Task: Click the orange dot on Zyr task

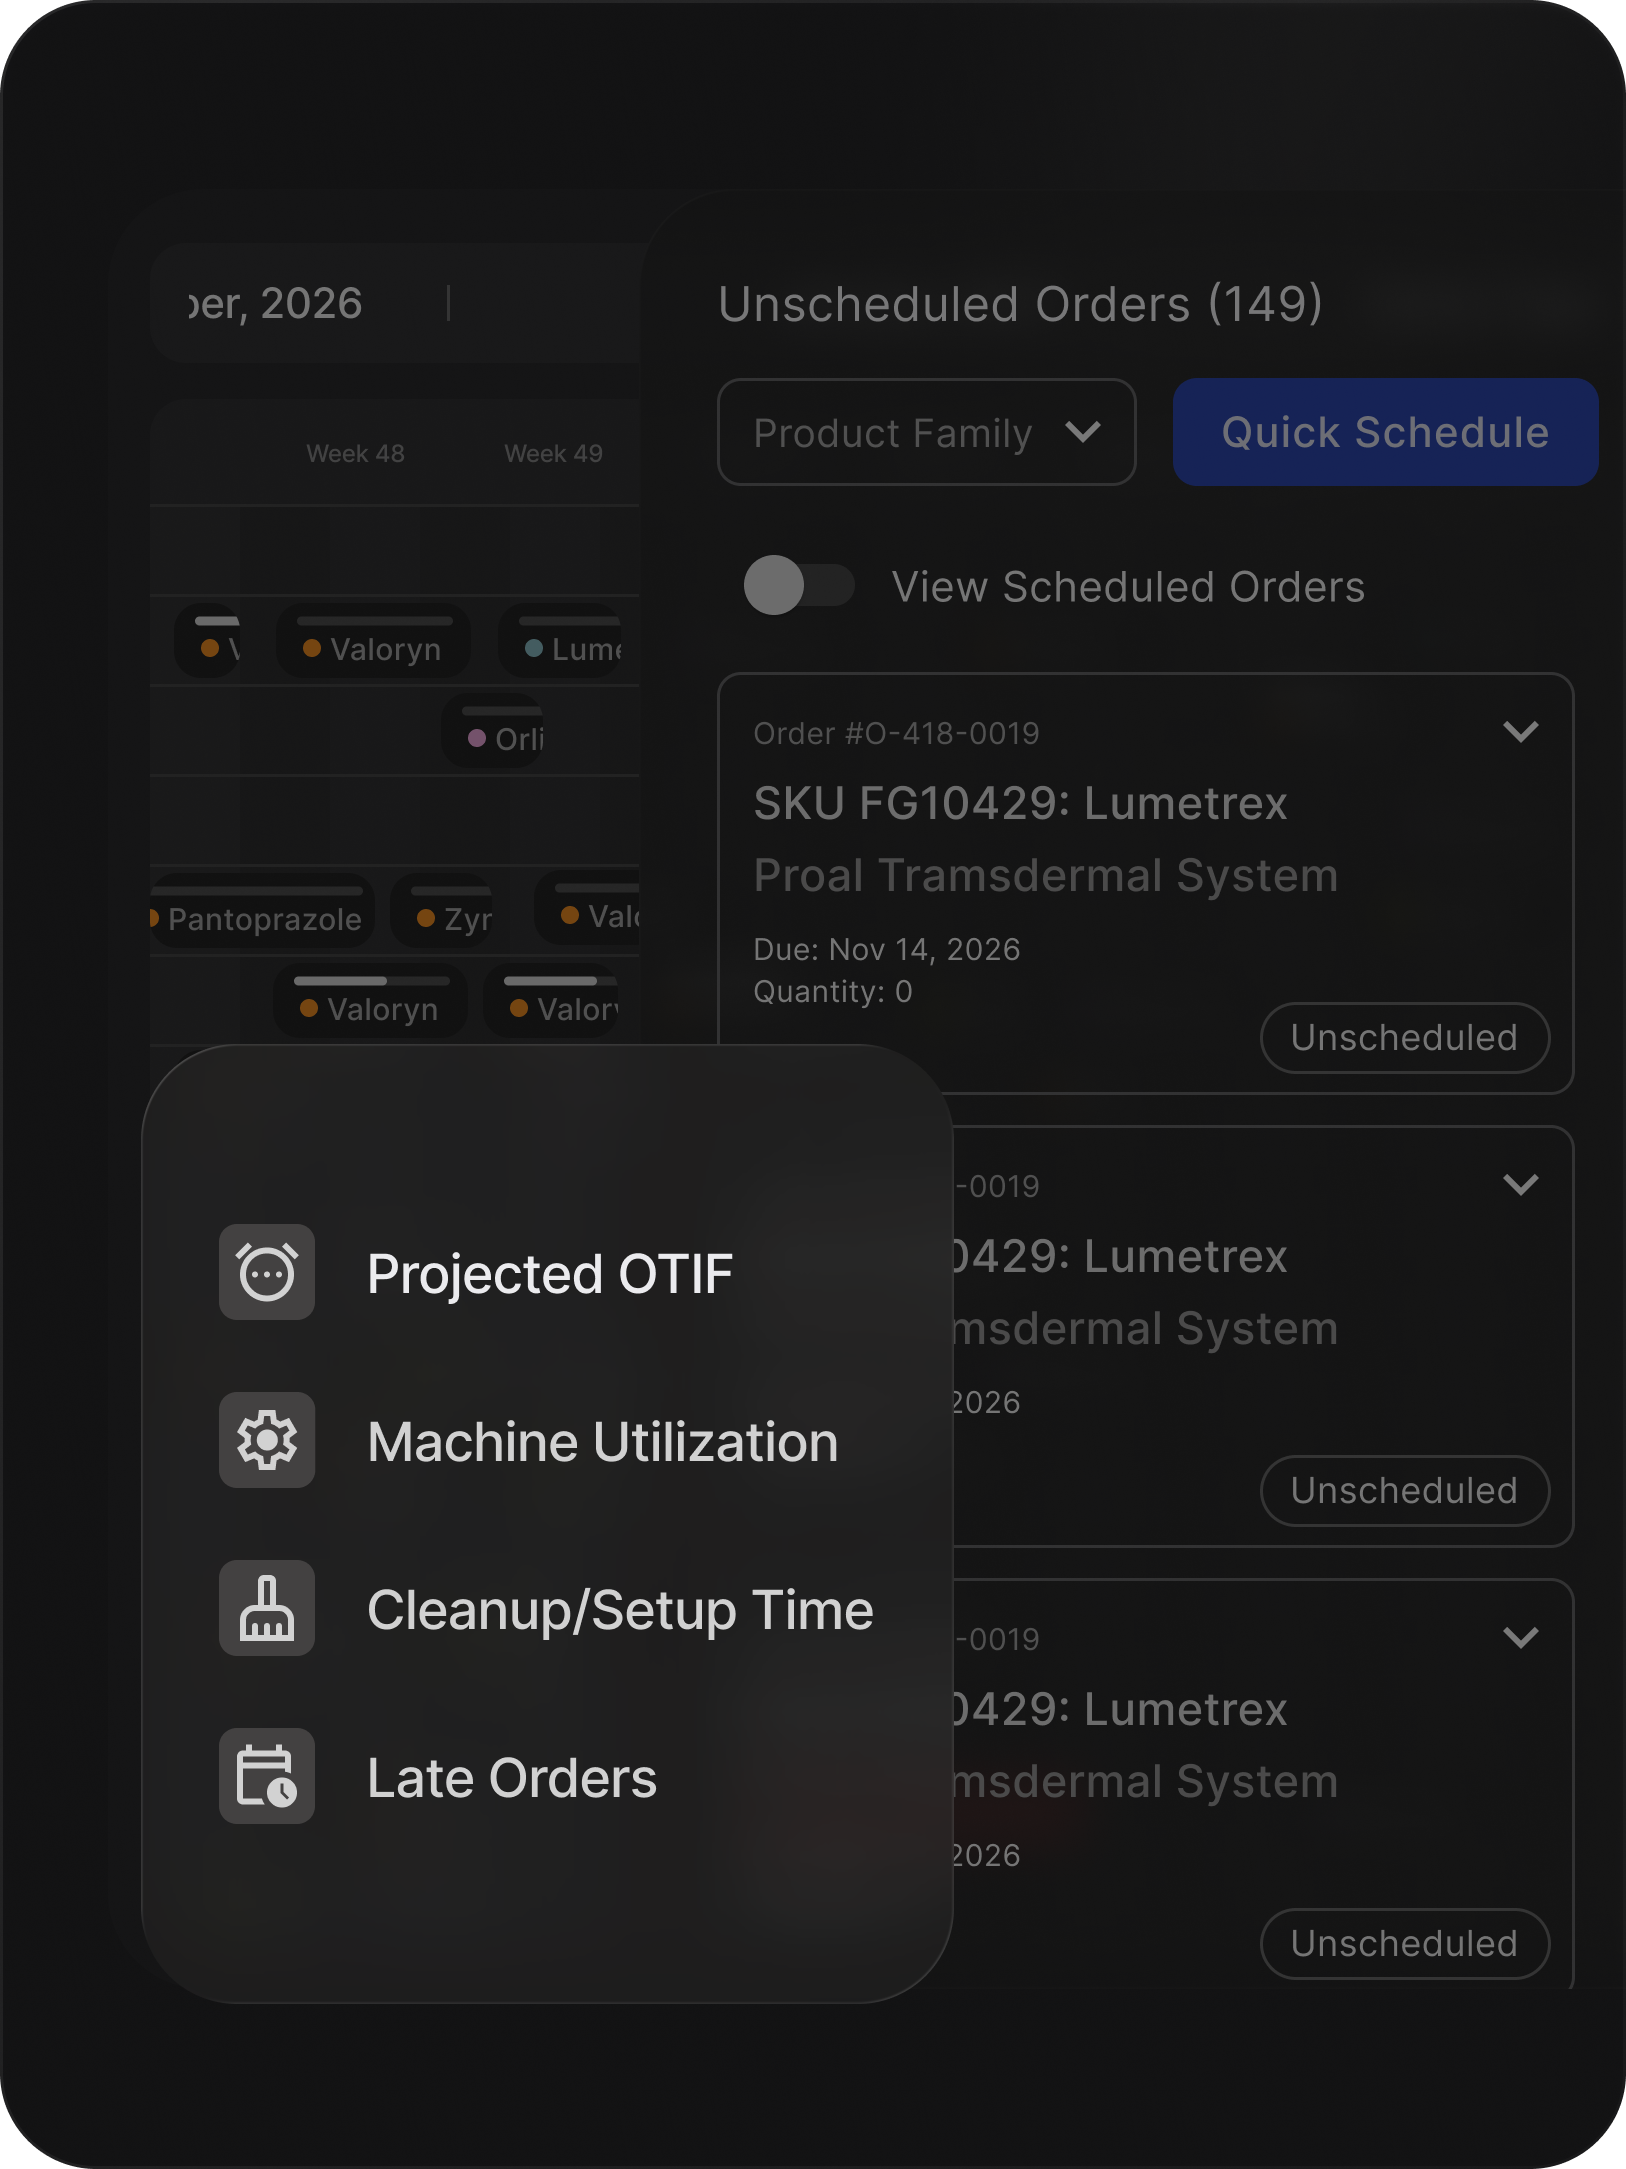Action: coord(426,918)
